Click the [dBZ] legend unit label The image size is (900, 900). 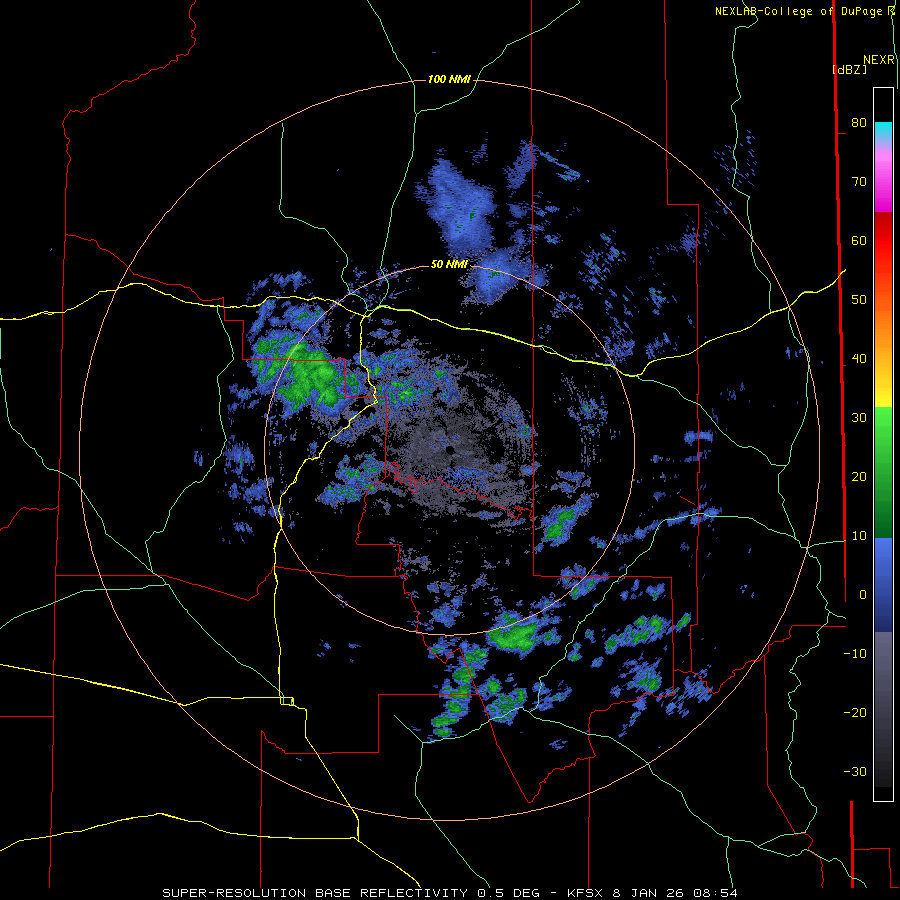pyautogui.click(x=849, y=69)
